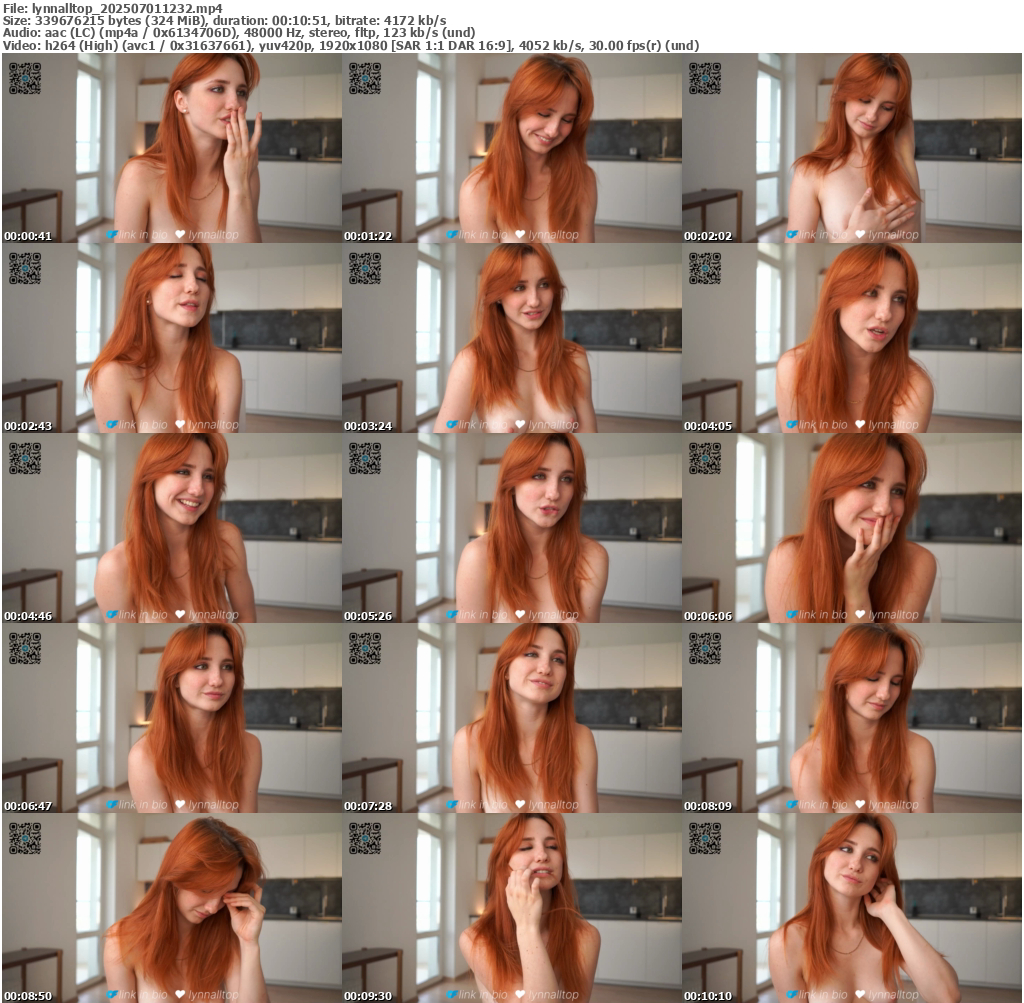Screen dimensions: 1024x1003
Task: Click the blue link icon in the 00:09:30 frame
Action: tap(452, 995)
